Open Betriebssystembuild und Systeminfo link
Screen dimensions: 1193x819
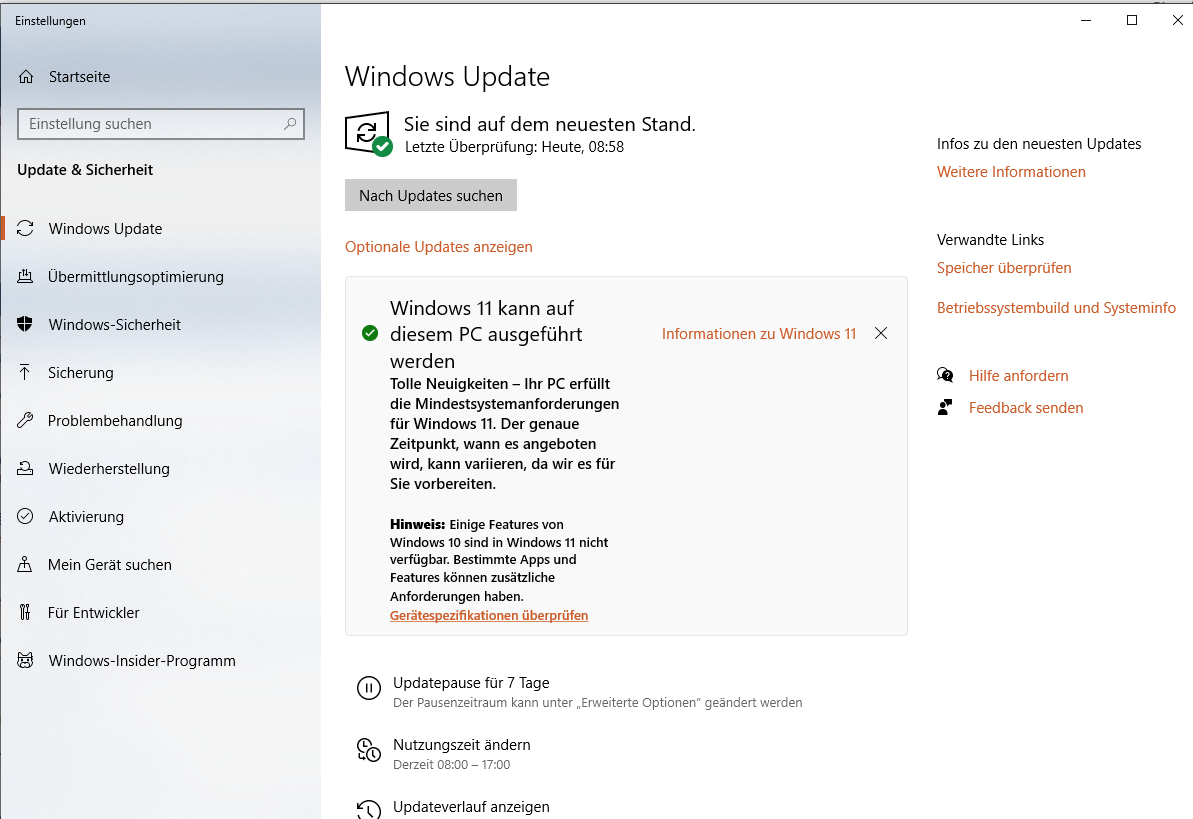(1056, 308)
